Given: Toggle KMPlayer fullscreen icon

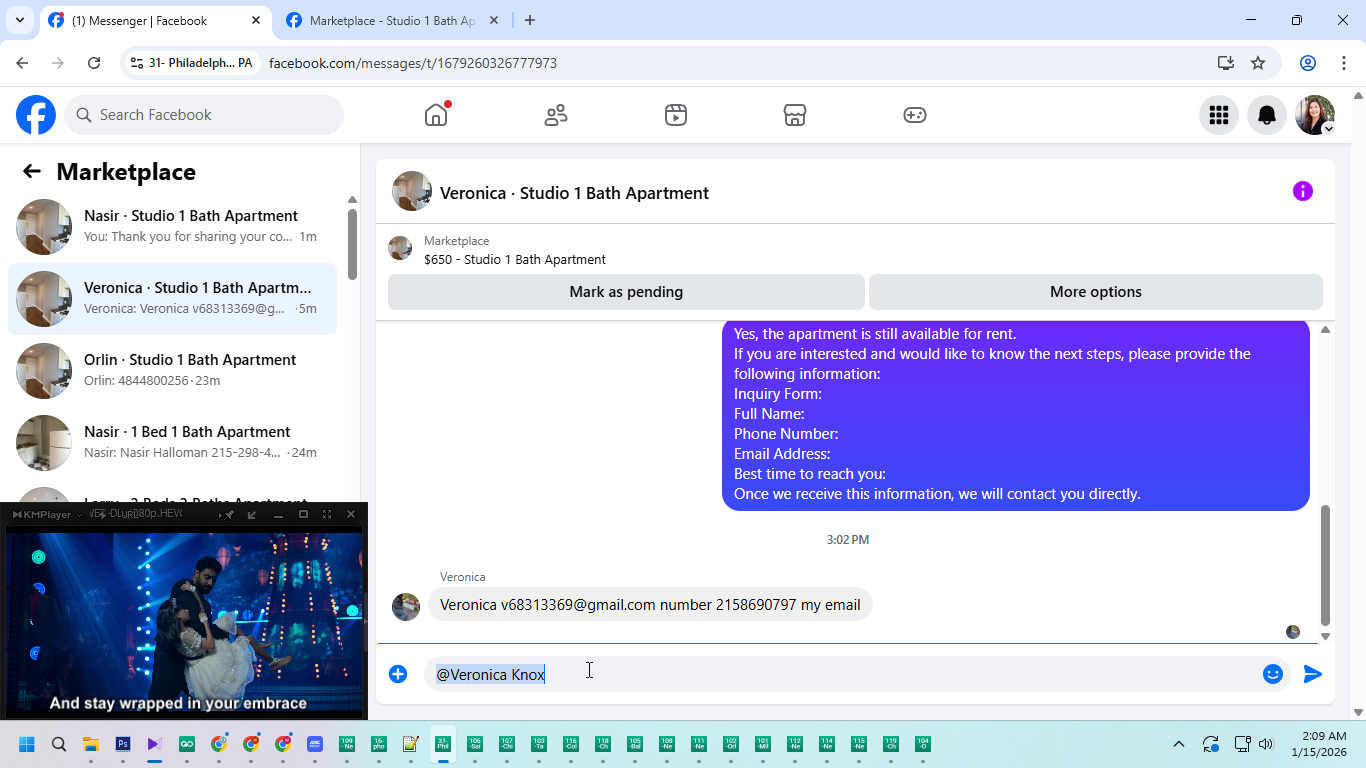Looking at the screenshot, I should click(x=327, y=514).
